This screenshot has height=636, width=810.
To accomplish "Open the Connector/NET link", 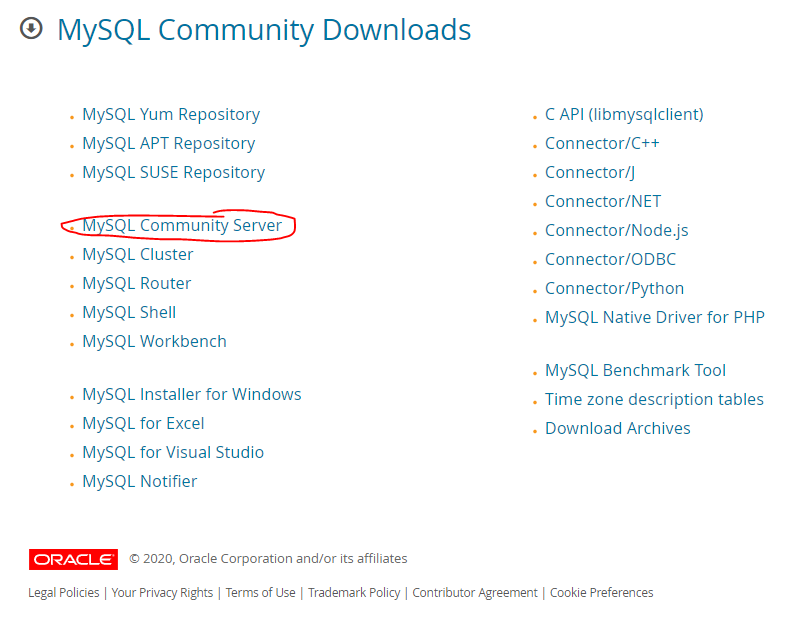I will pos(603,201).
